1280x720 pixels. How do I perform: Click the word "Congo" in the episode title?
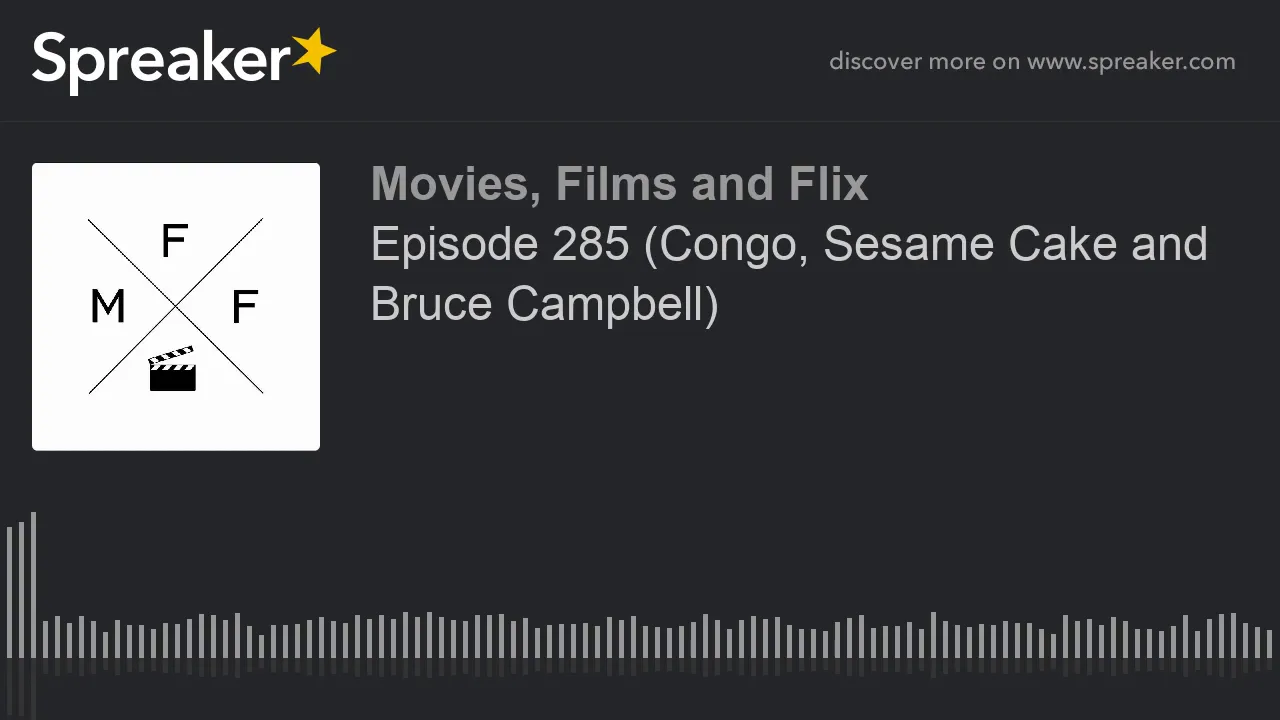732,246
